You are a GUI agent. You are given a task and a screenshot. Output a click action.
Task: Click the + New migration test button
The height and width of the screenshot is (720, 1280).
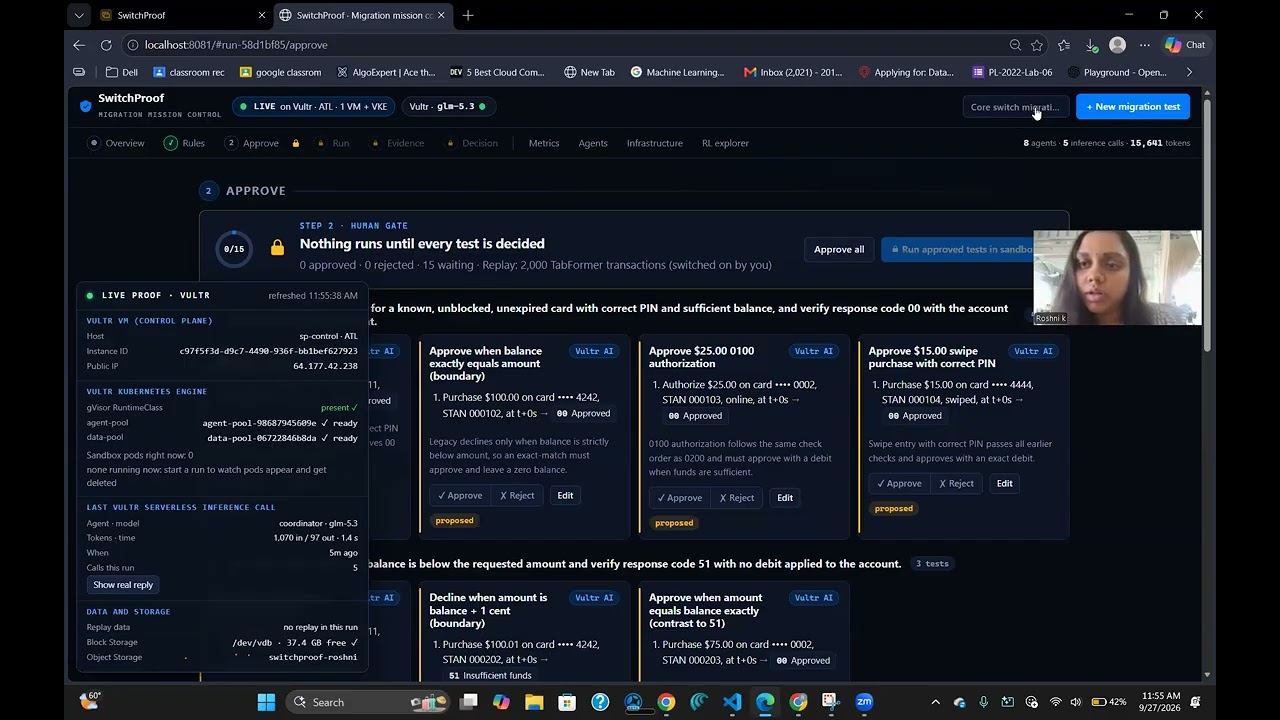[x=1133, y=107]
